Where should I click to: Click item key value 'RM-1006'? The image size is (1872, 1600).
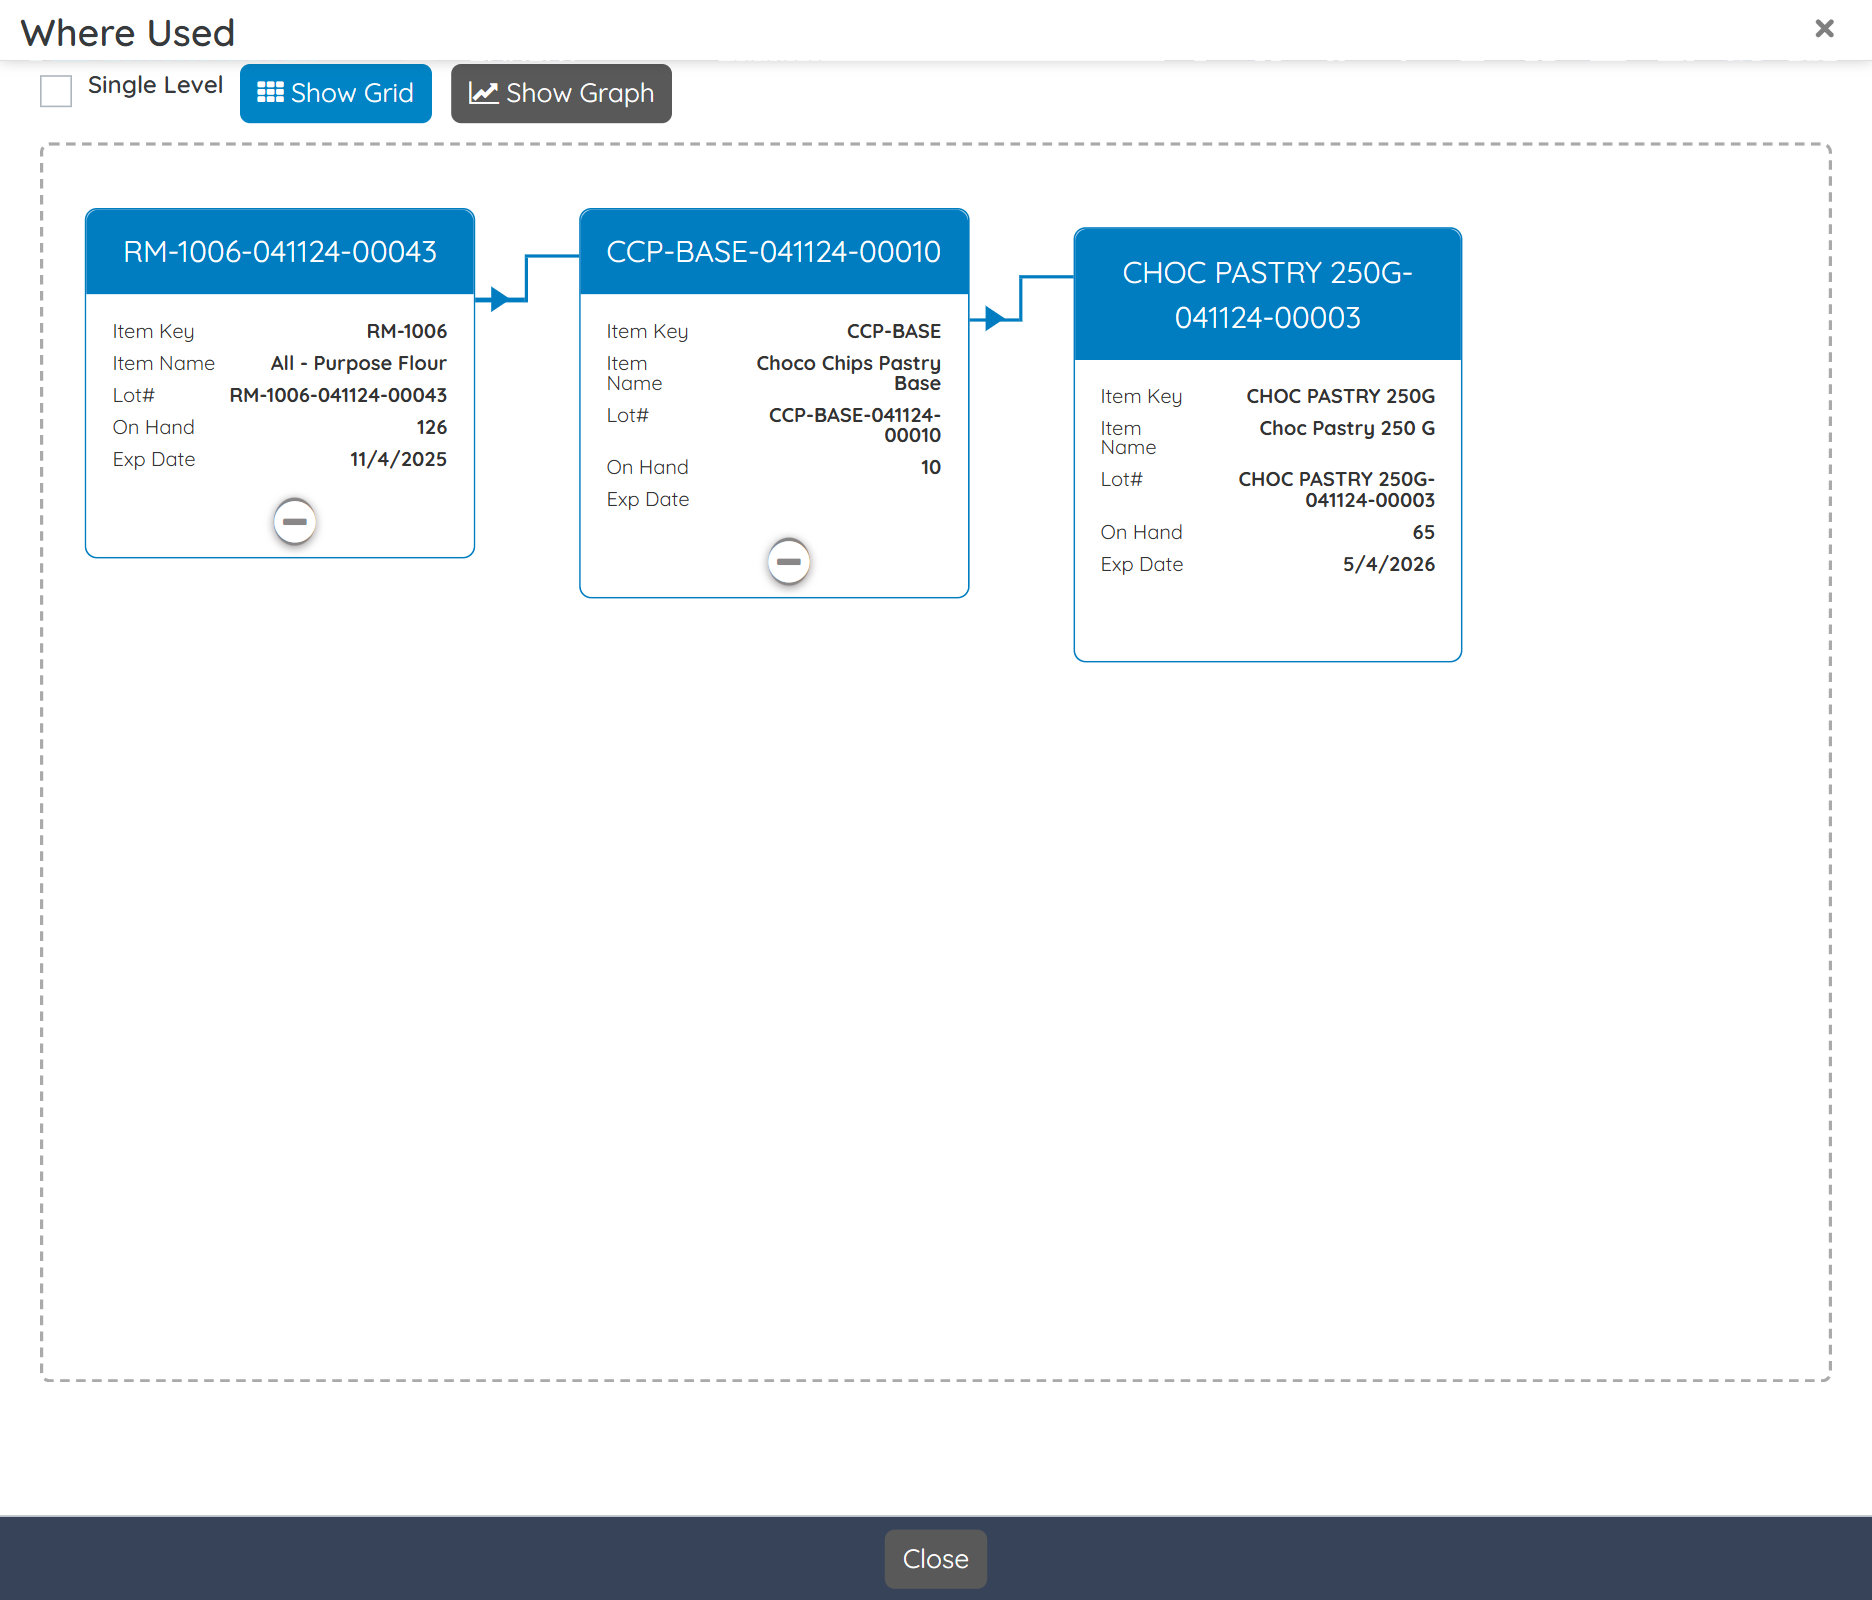click(x=407, y=331)
